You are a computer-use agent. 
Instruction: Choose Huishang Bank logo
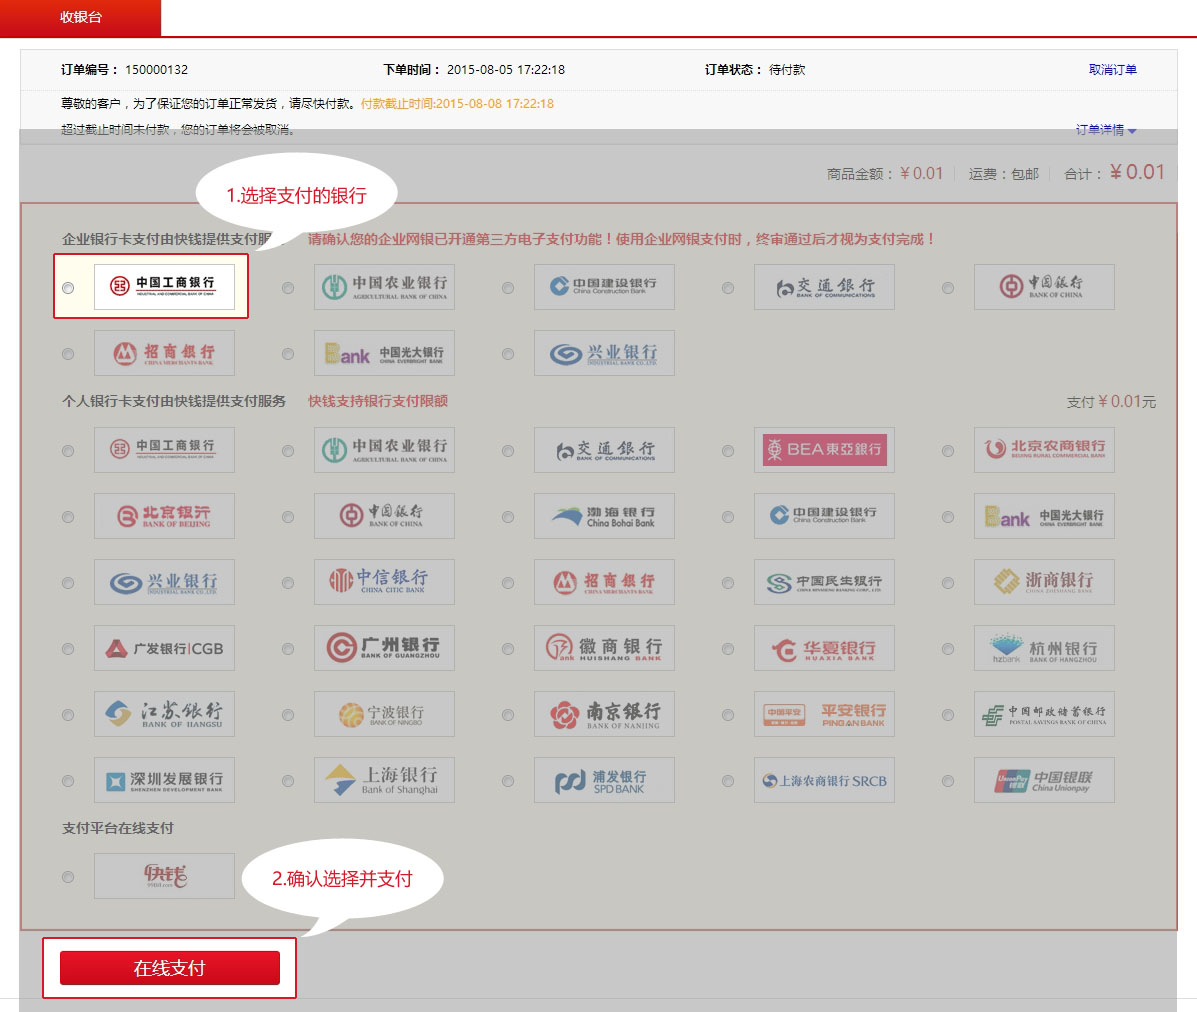pos(604,648)
